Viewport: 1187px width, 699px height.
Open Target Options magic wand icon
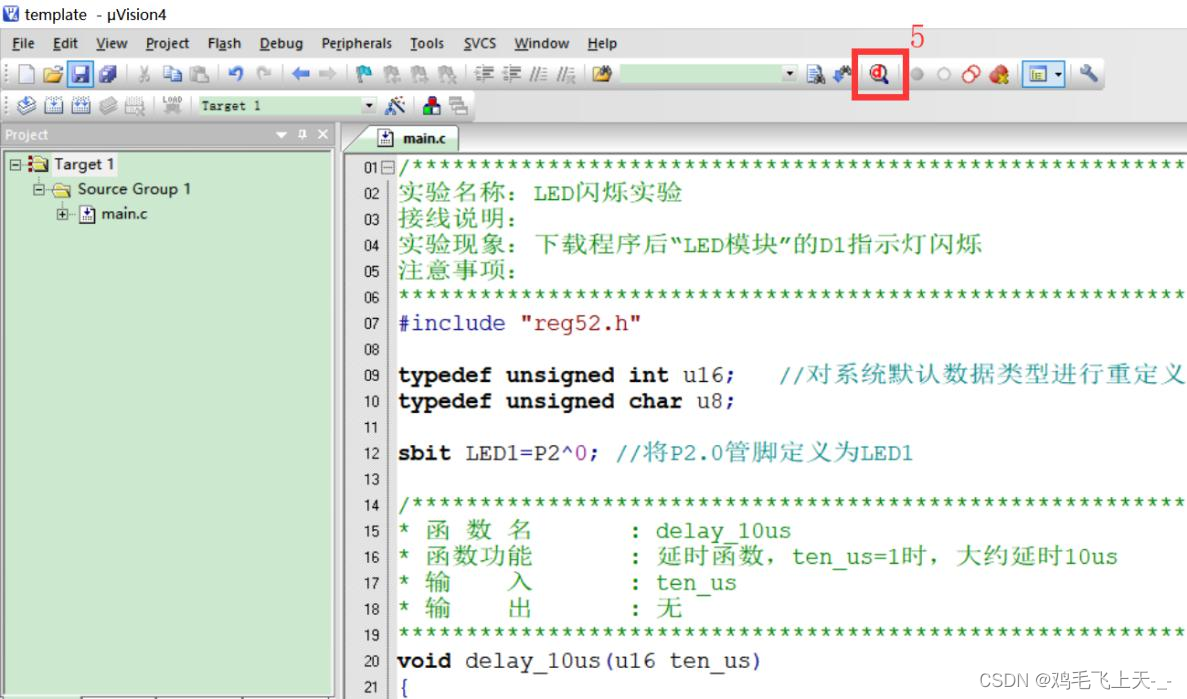pos(395,105)
